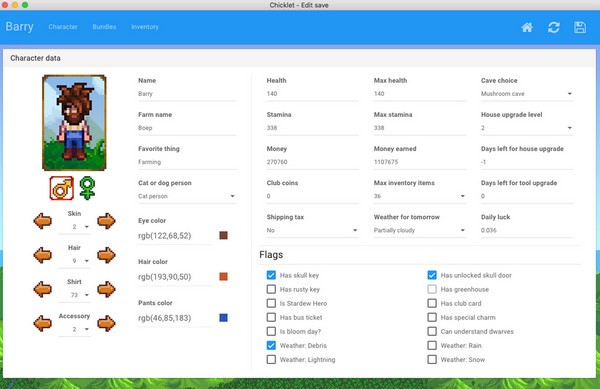The image size is (600, 389).
Task: Click the eye color rgb text field
Action: coord(174,236)
